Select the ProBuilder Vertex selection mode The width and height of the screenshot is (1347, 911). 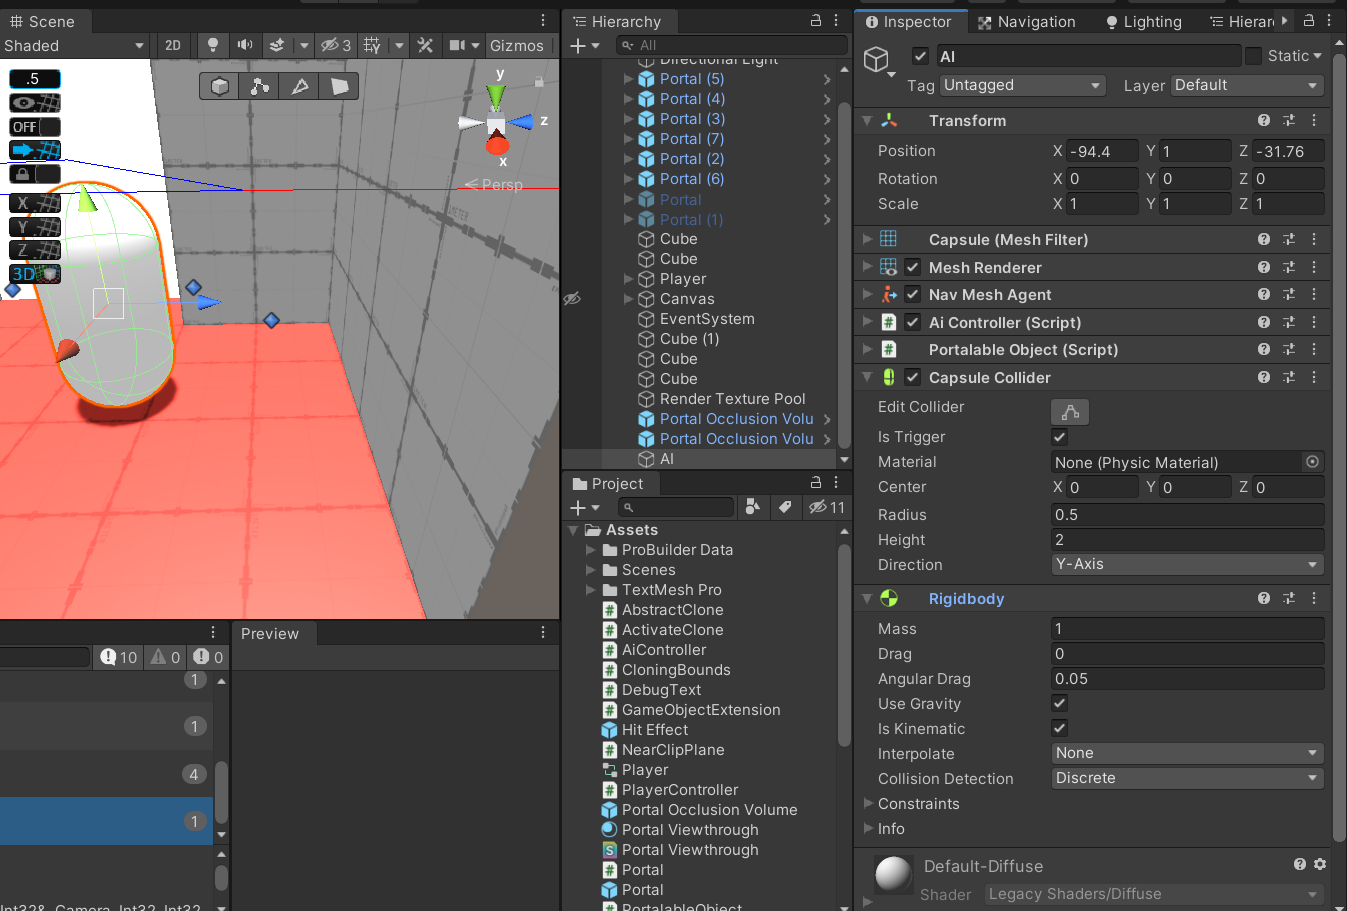coord(259,87)
